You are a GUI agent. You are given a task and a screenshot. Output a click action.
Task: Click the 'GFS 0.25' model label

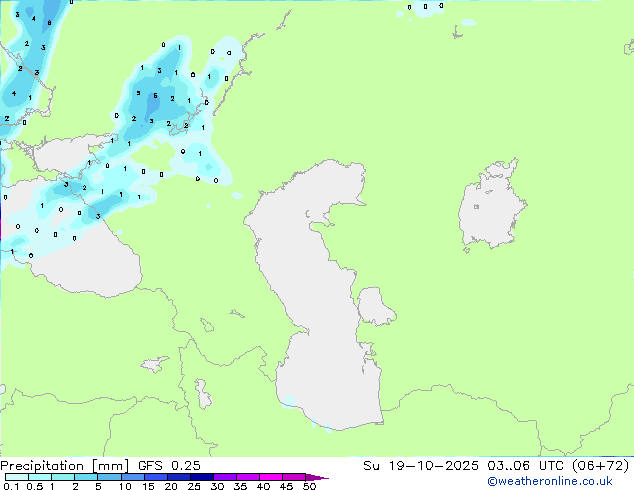[x=169, y=466]
